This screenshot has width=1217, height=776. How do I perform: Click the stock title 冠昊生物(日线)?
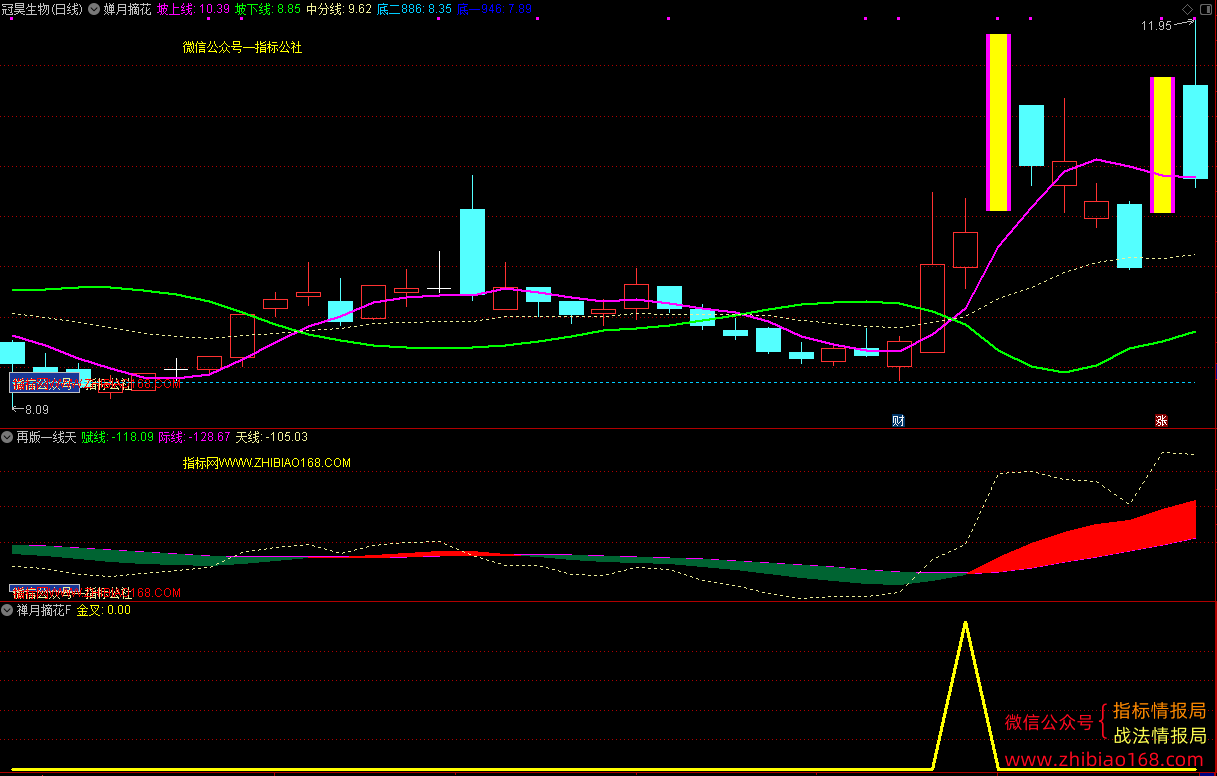coord(43,9)
